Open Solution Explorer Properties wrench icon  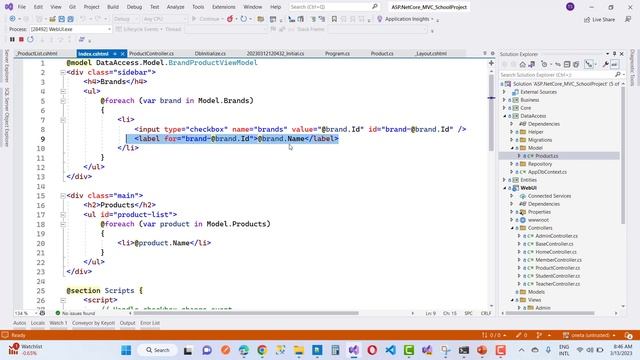point(606,64)
